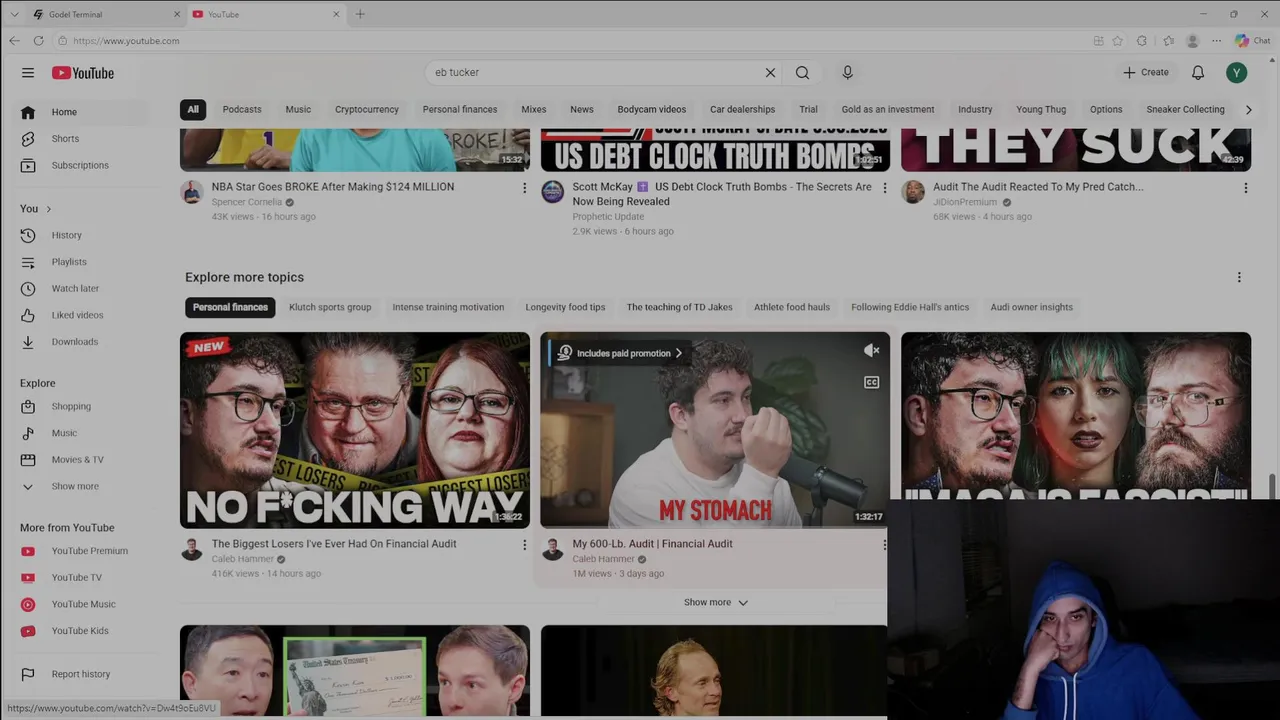The height and width of the screenshot is (720, 1280).
Task: Open My 600-Lb. Audit video title
Action: (x=652, y=544)
